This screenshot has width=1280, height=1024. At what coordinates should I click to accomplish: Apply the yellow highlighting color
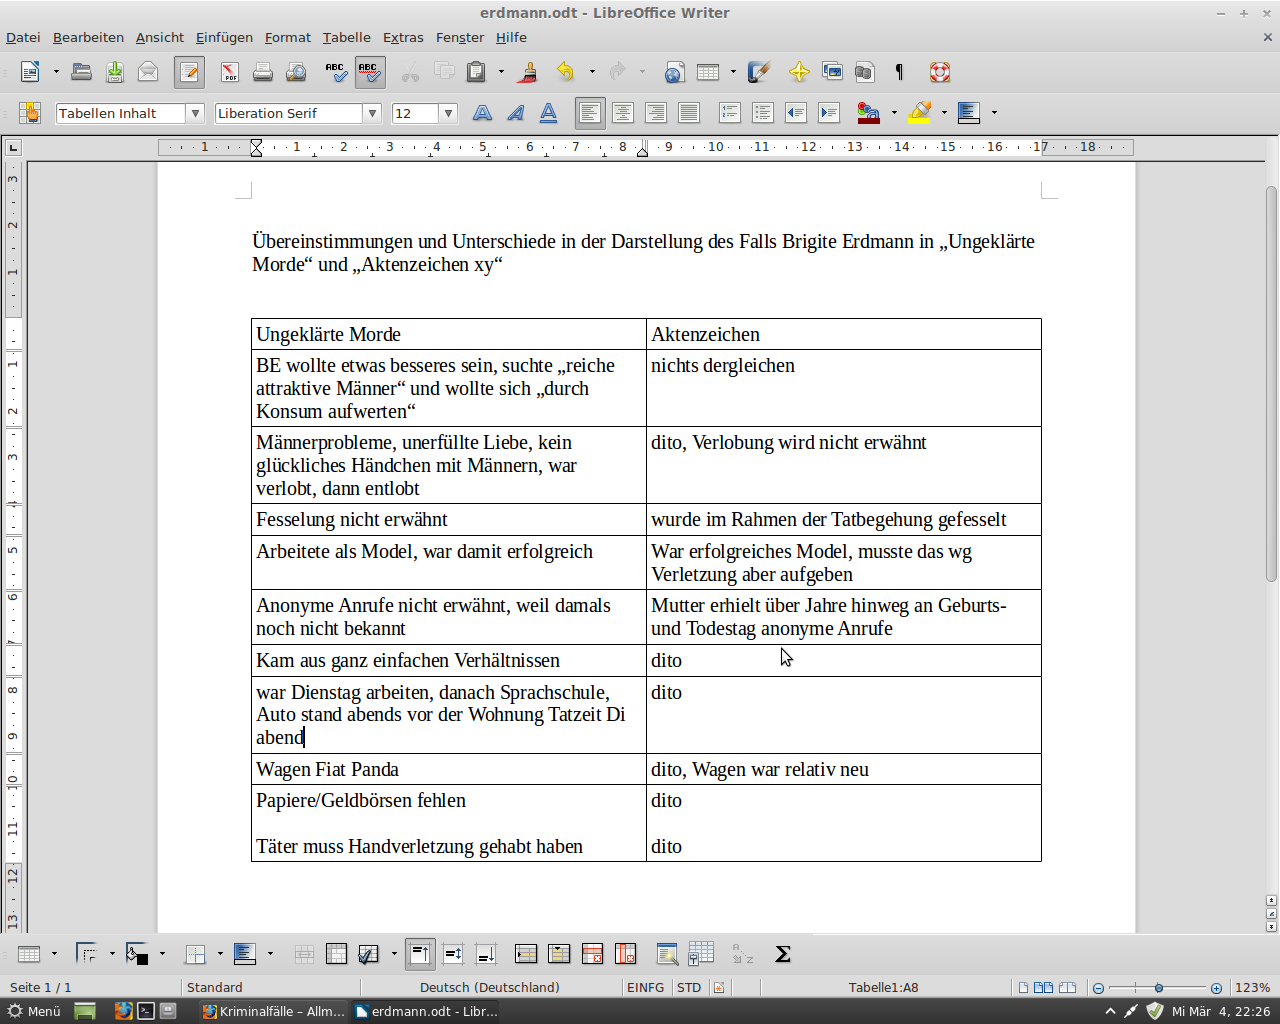pos(920,113)
